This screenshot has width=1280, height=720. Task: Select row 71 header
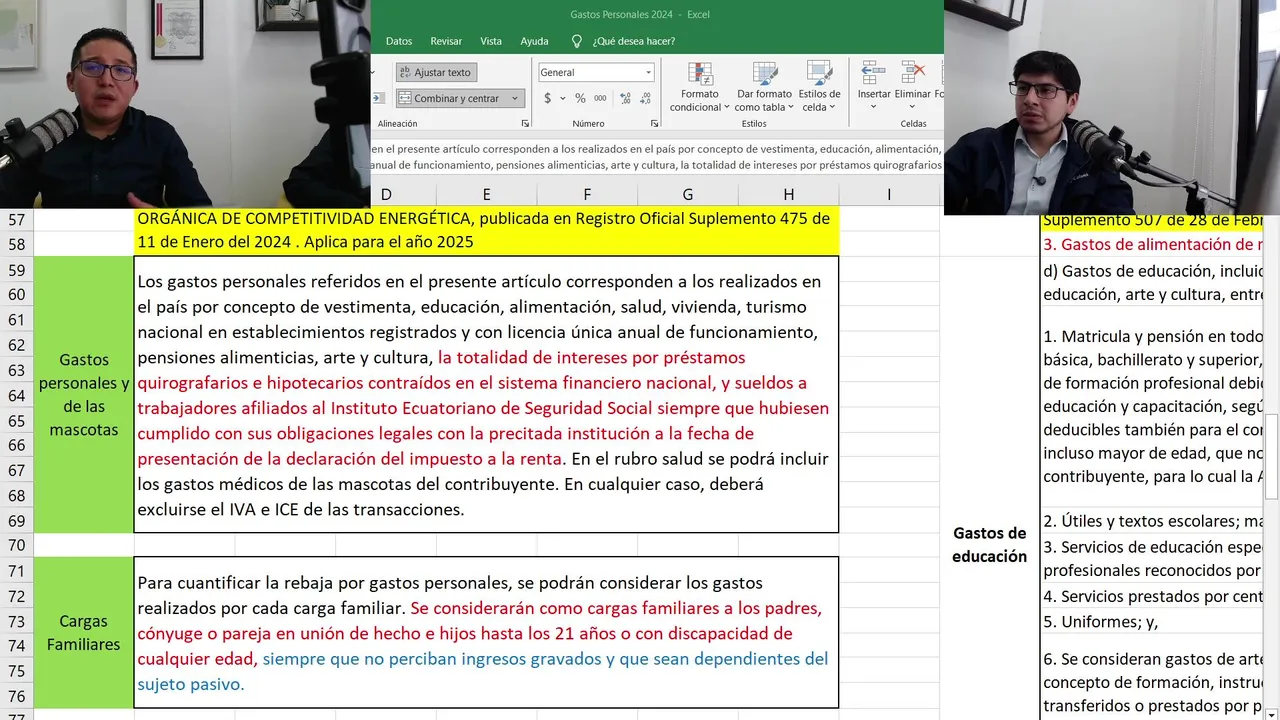16,572
